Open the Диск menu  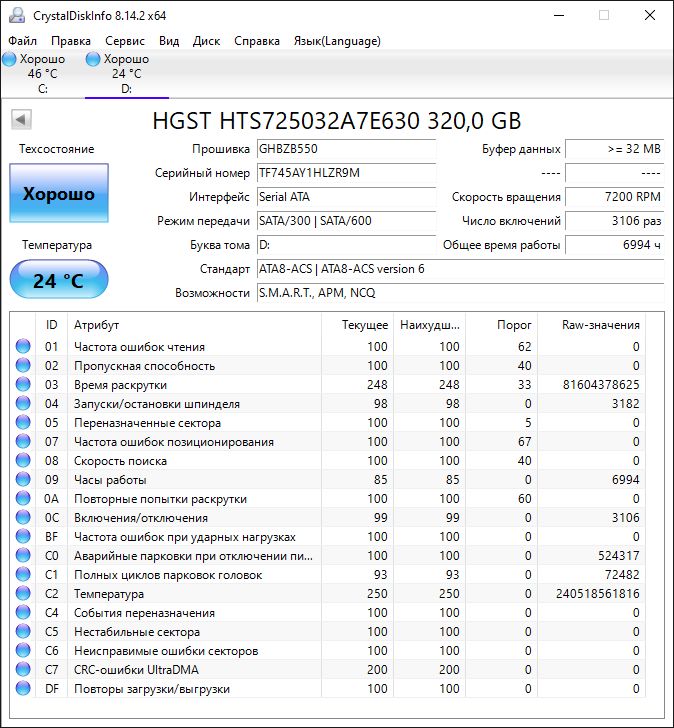[x=206, y=41]
